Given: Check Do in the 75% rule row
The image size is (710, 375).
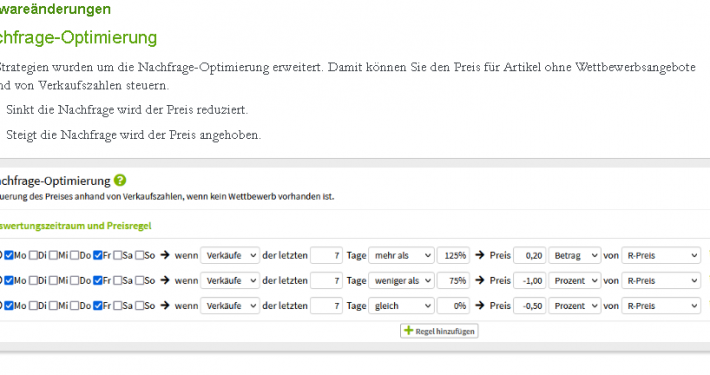Looking at the screenshot, I should pyautogui.click(x=75, y=281).
